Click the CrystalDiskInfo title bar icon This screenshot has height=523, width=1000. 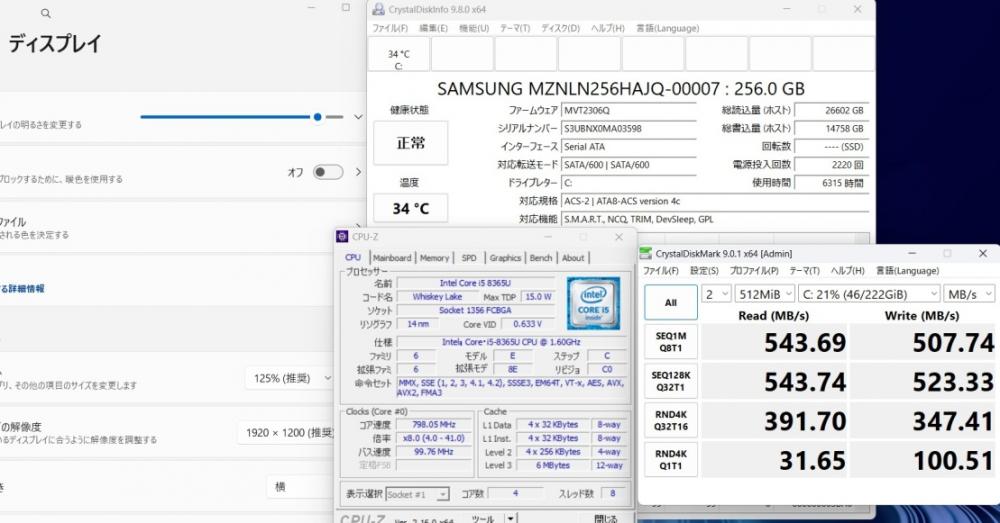point(378,9)
